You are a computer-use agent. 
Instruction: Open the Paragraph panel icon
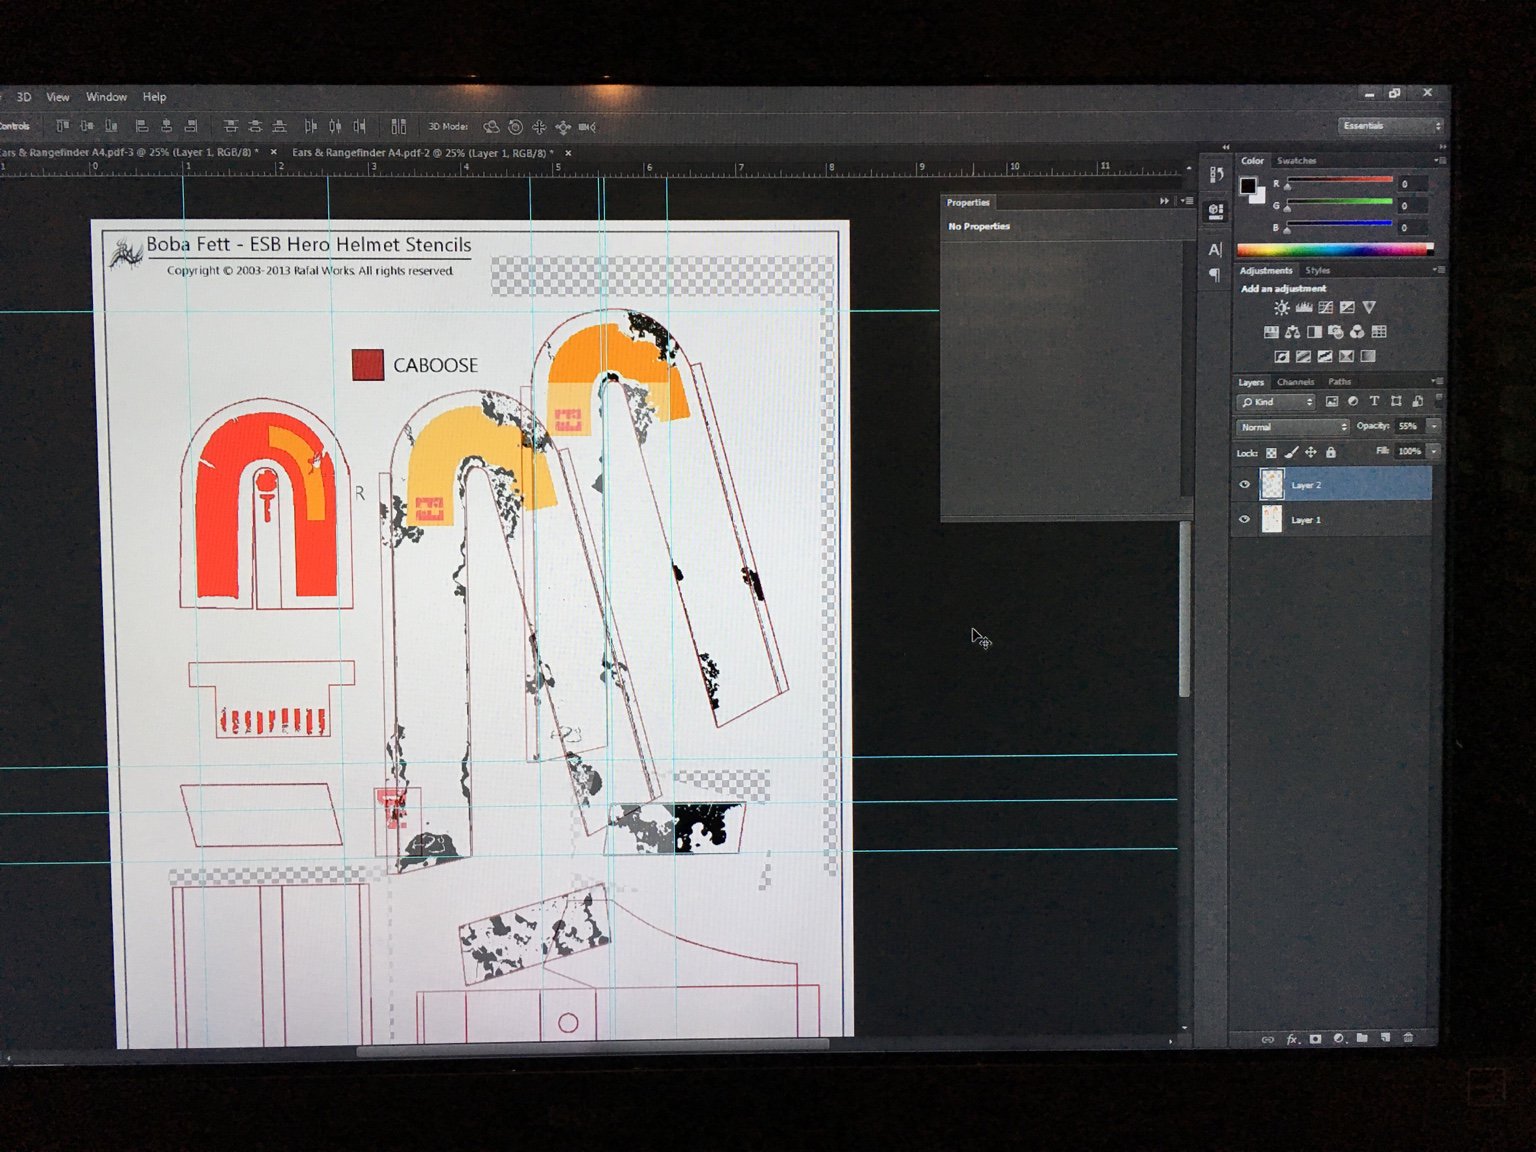(x=1215, y=274)
